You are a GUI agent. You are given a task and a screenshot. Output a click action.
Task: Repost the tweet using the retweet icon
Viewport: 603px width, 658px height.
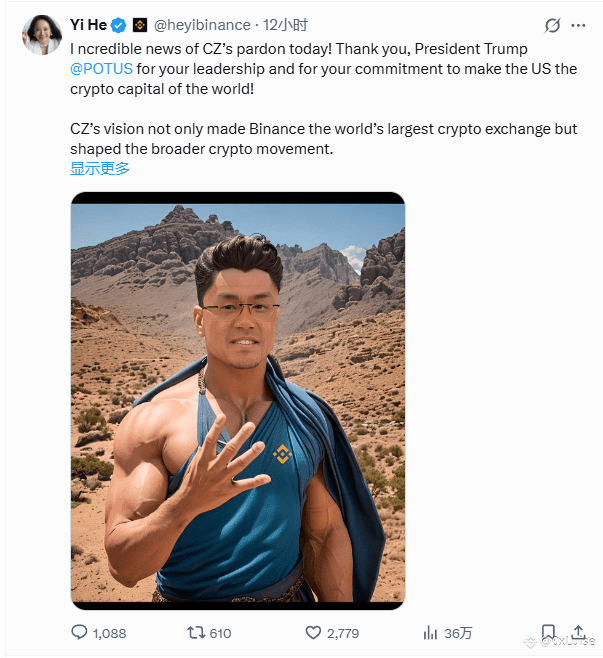click(196, 632)
